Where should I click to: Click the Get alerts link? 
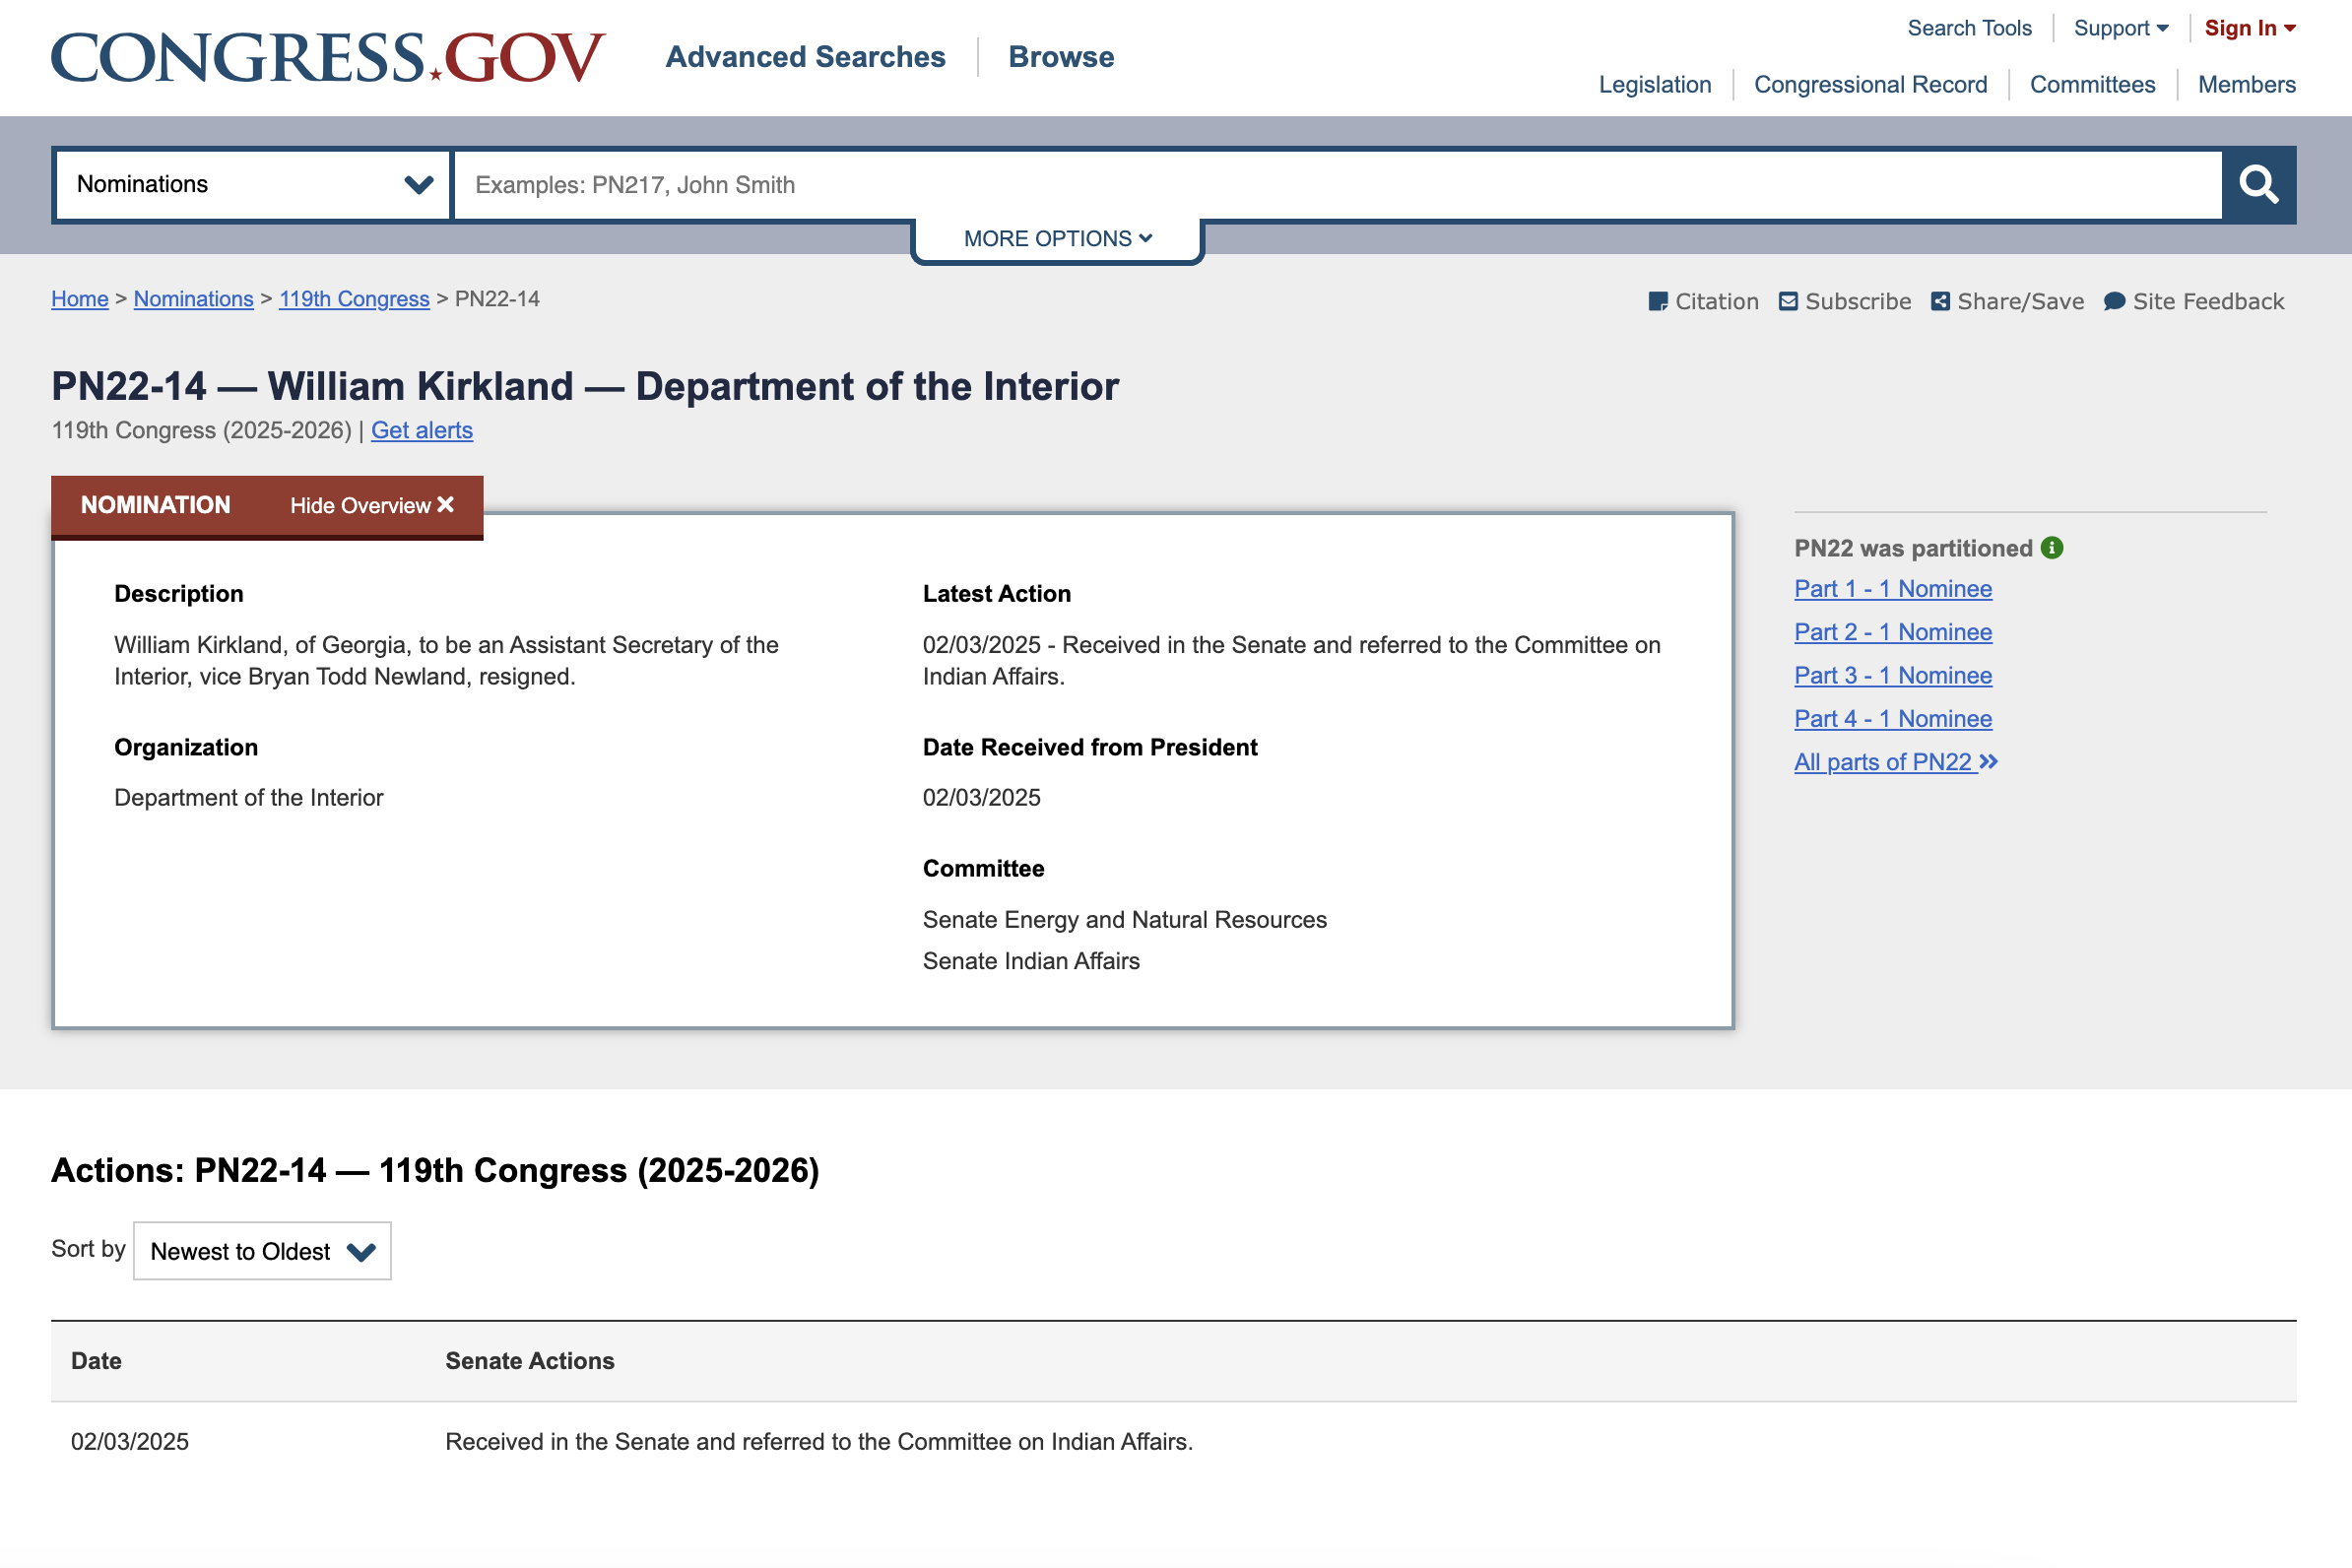pyautogui.click(x=422, y=430)
